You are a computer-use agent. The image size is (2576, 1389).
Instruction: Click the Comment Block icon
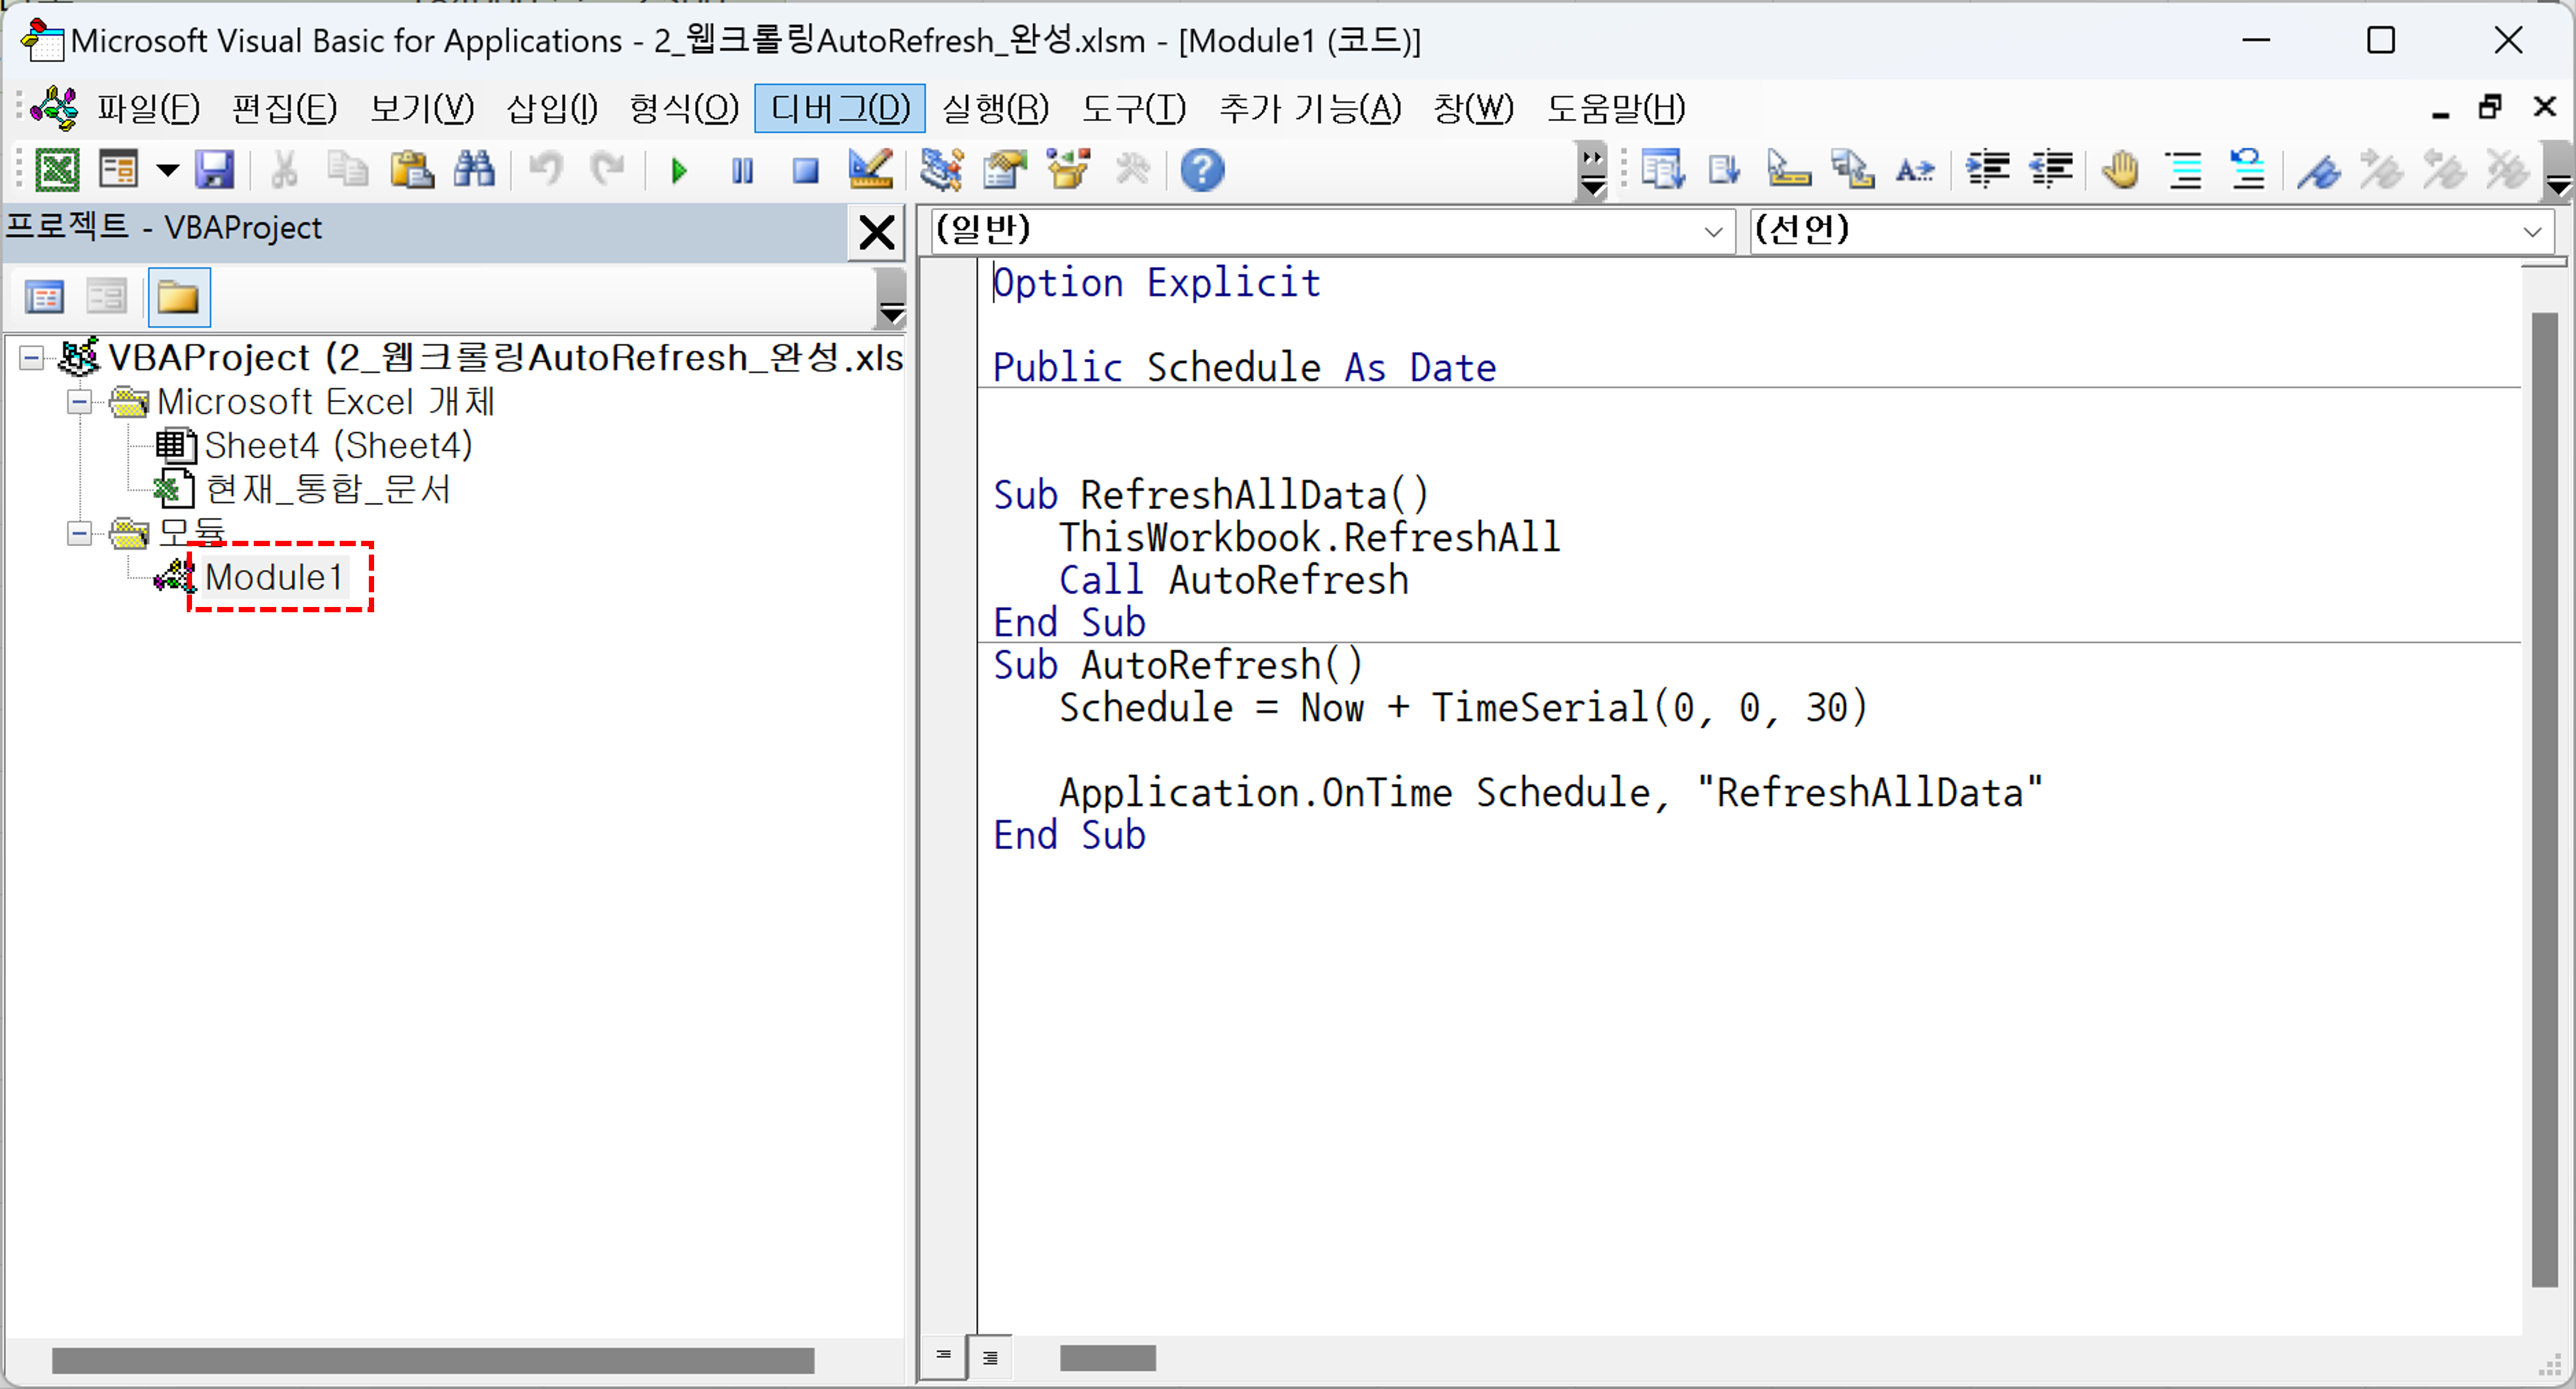click(x=2185, y=170)
